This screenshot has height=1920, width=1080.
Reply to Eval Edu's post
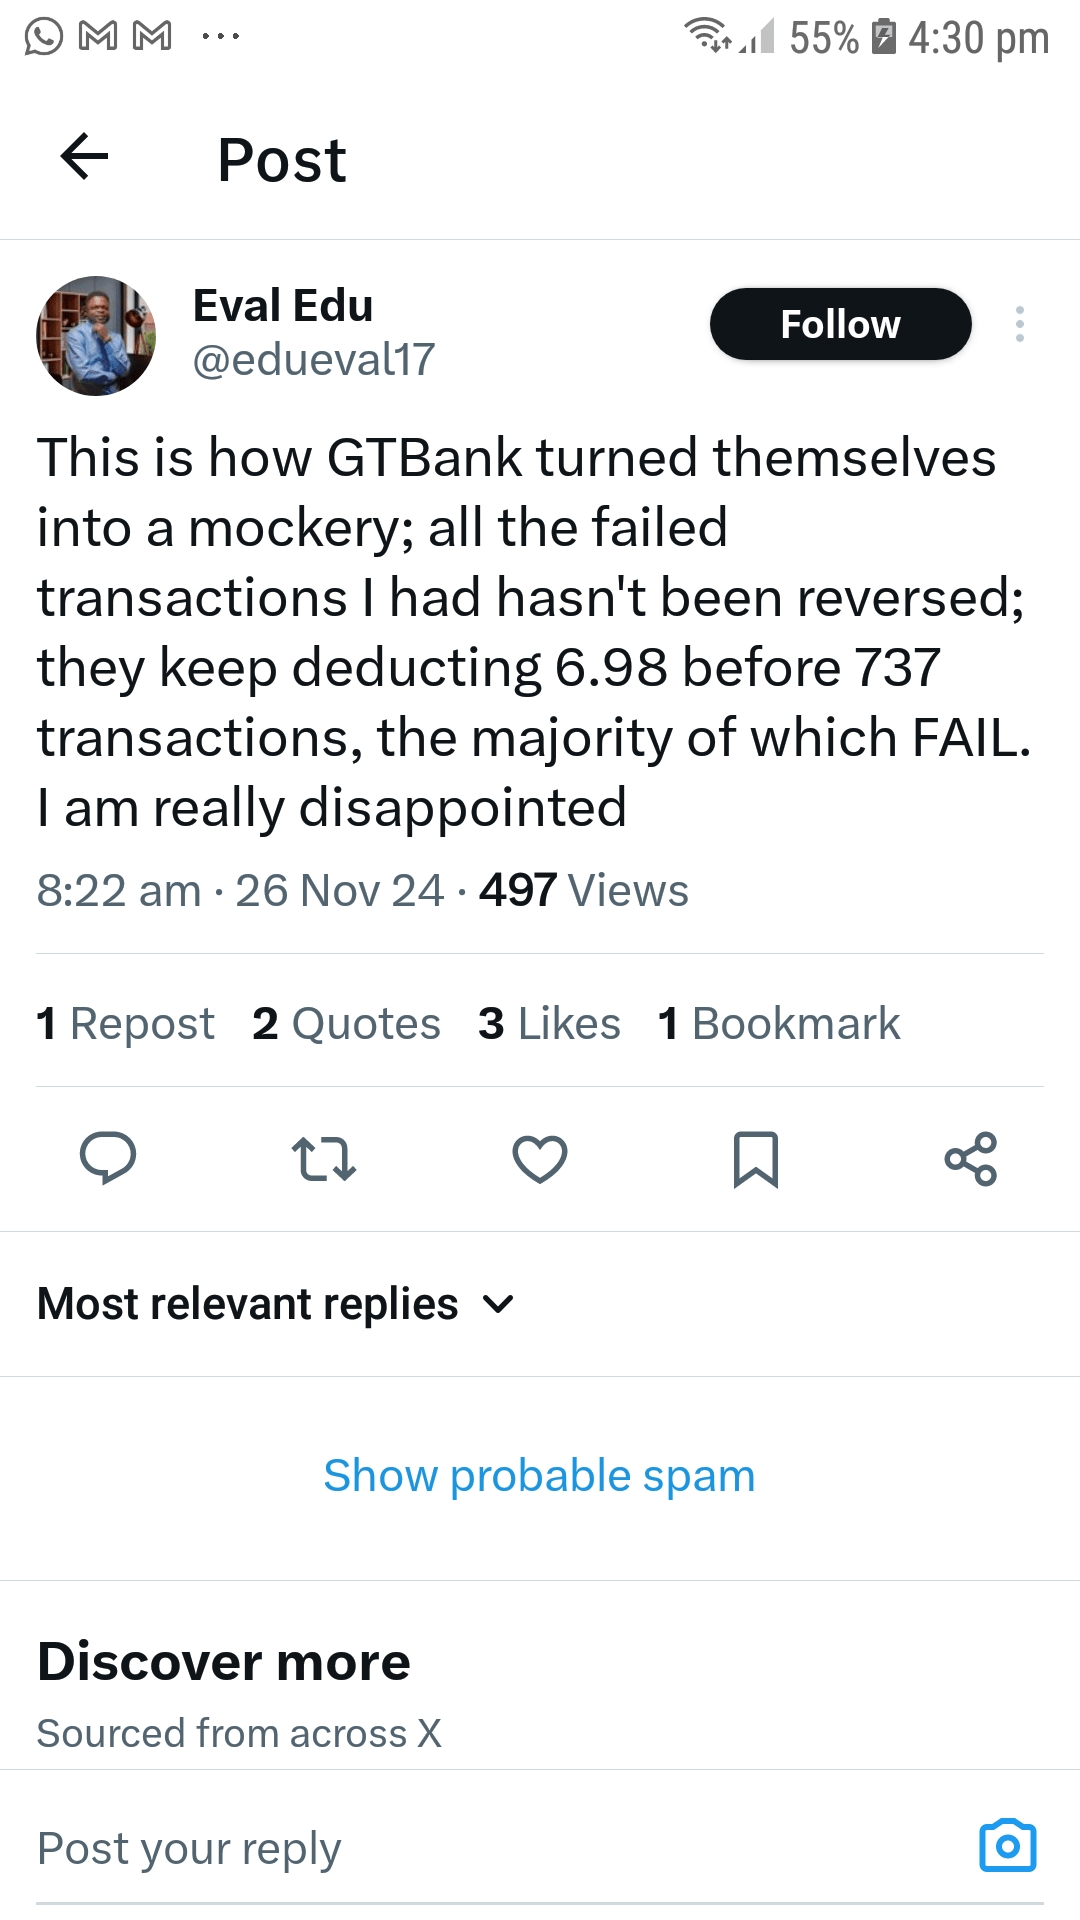[x=108, y=1160]
